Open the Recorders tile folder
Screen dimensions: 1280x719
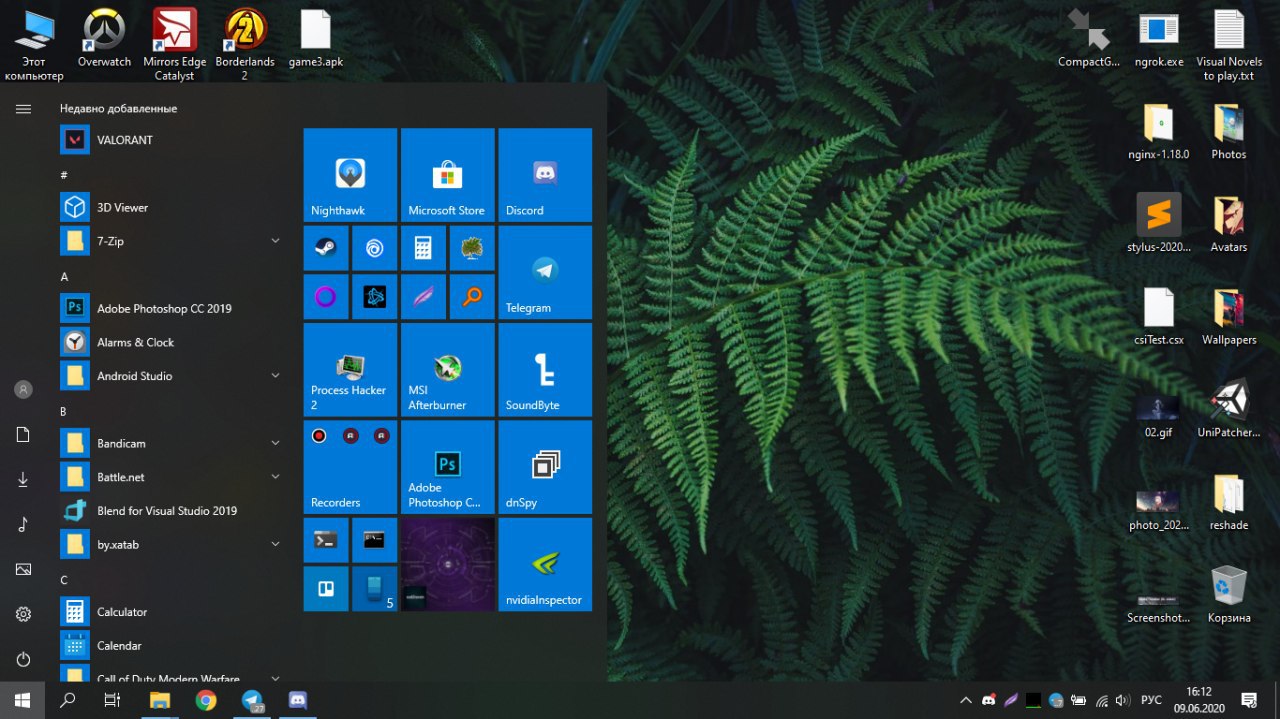click(350, 467)
